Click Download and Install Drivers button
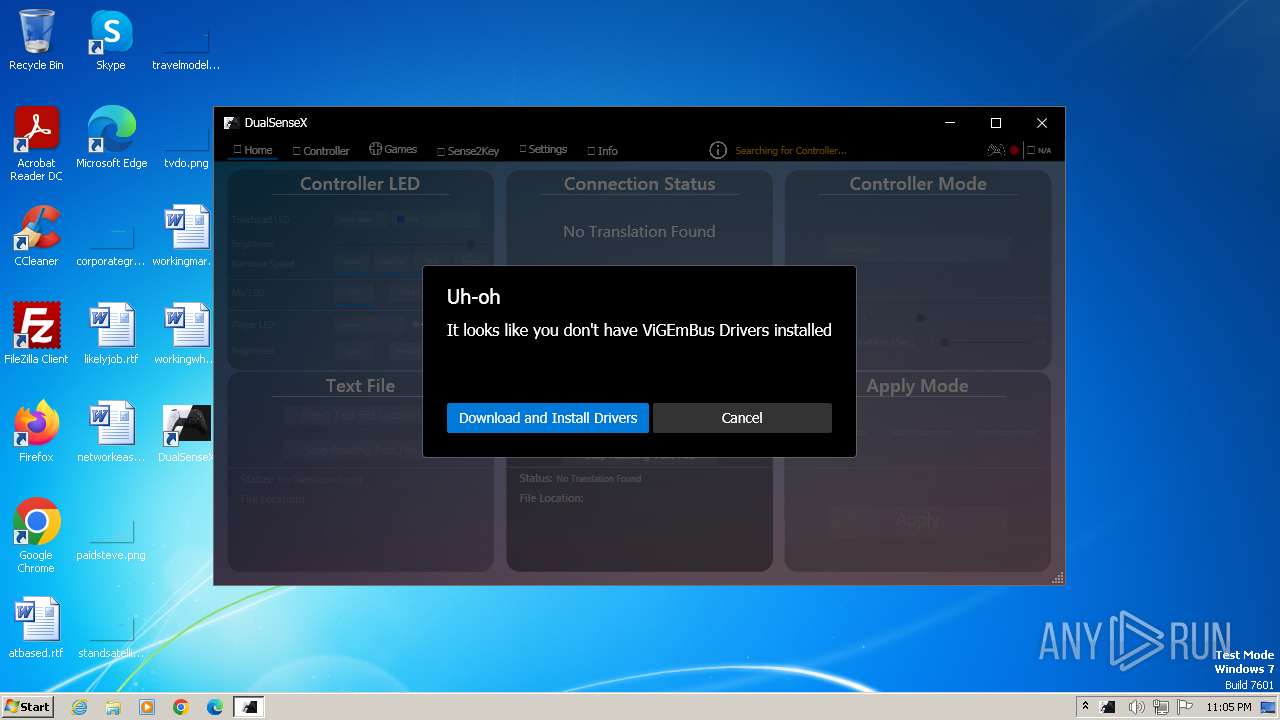The image size is (1280, 720). pyautogui.click(x=548, y=418)
